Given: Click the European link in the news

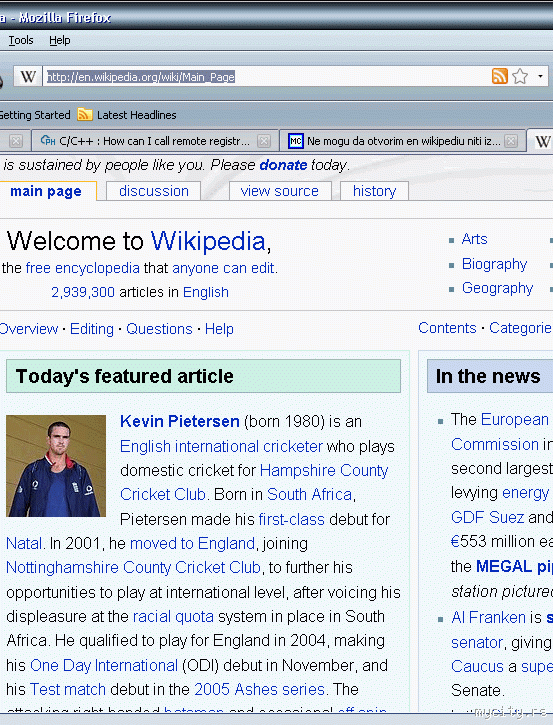Looking at the screenshot, I should 514,419.
